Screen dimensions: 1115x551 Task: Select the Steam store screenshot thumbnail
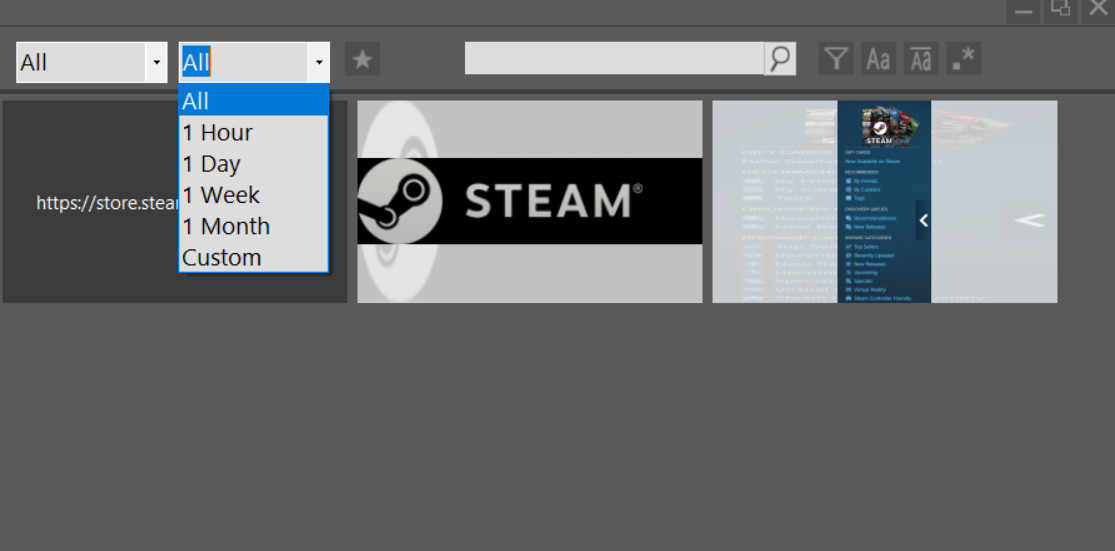pos(884,201)
